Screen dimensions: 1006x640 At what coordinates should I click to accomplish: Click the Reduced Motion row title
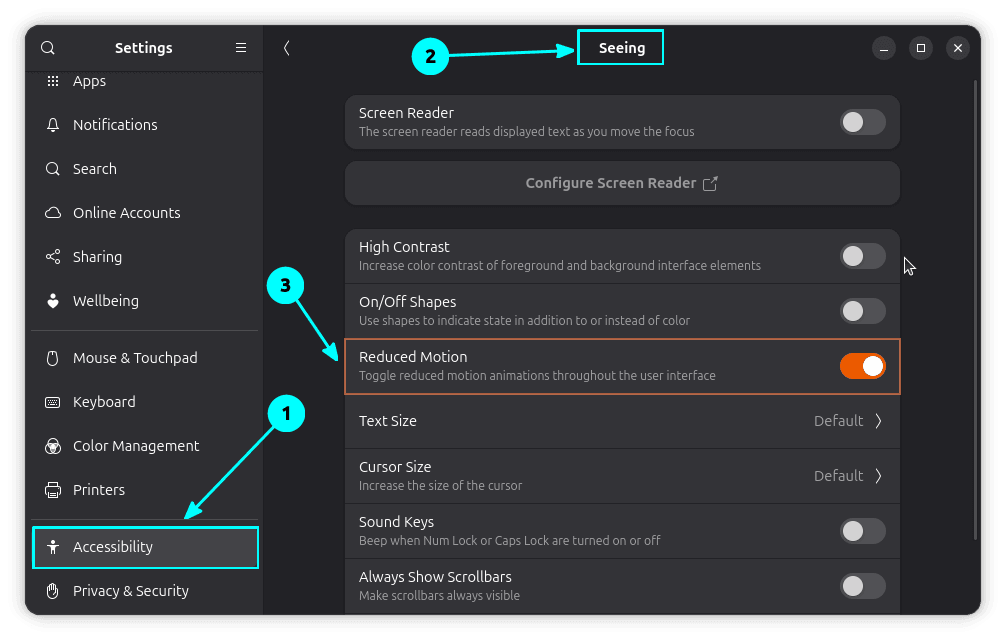click(413, 357)
